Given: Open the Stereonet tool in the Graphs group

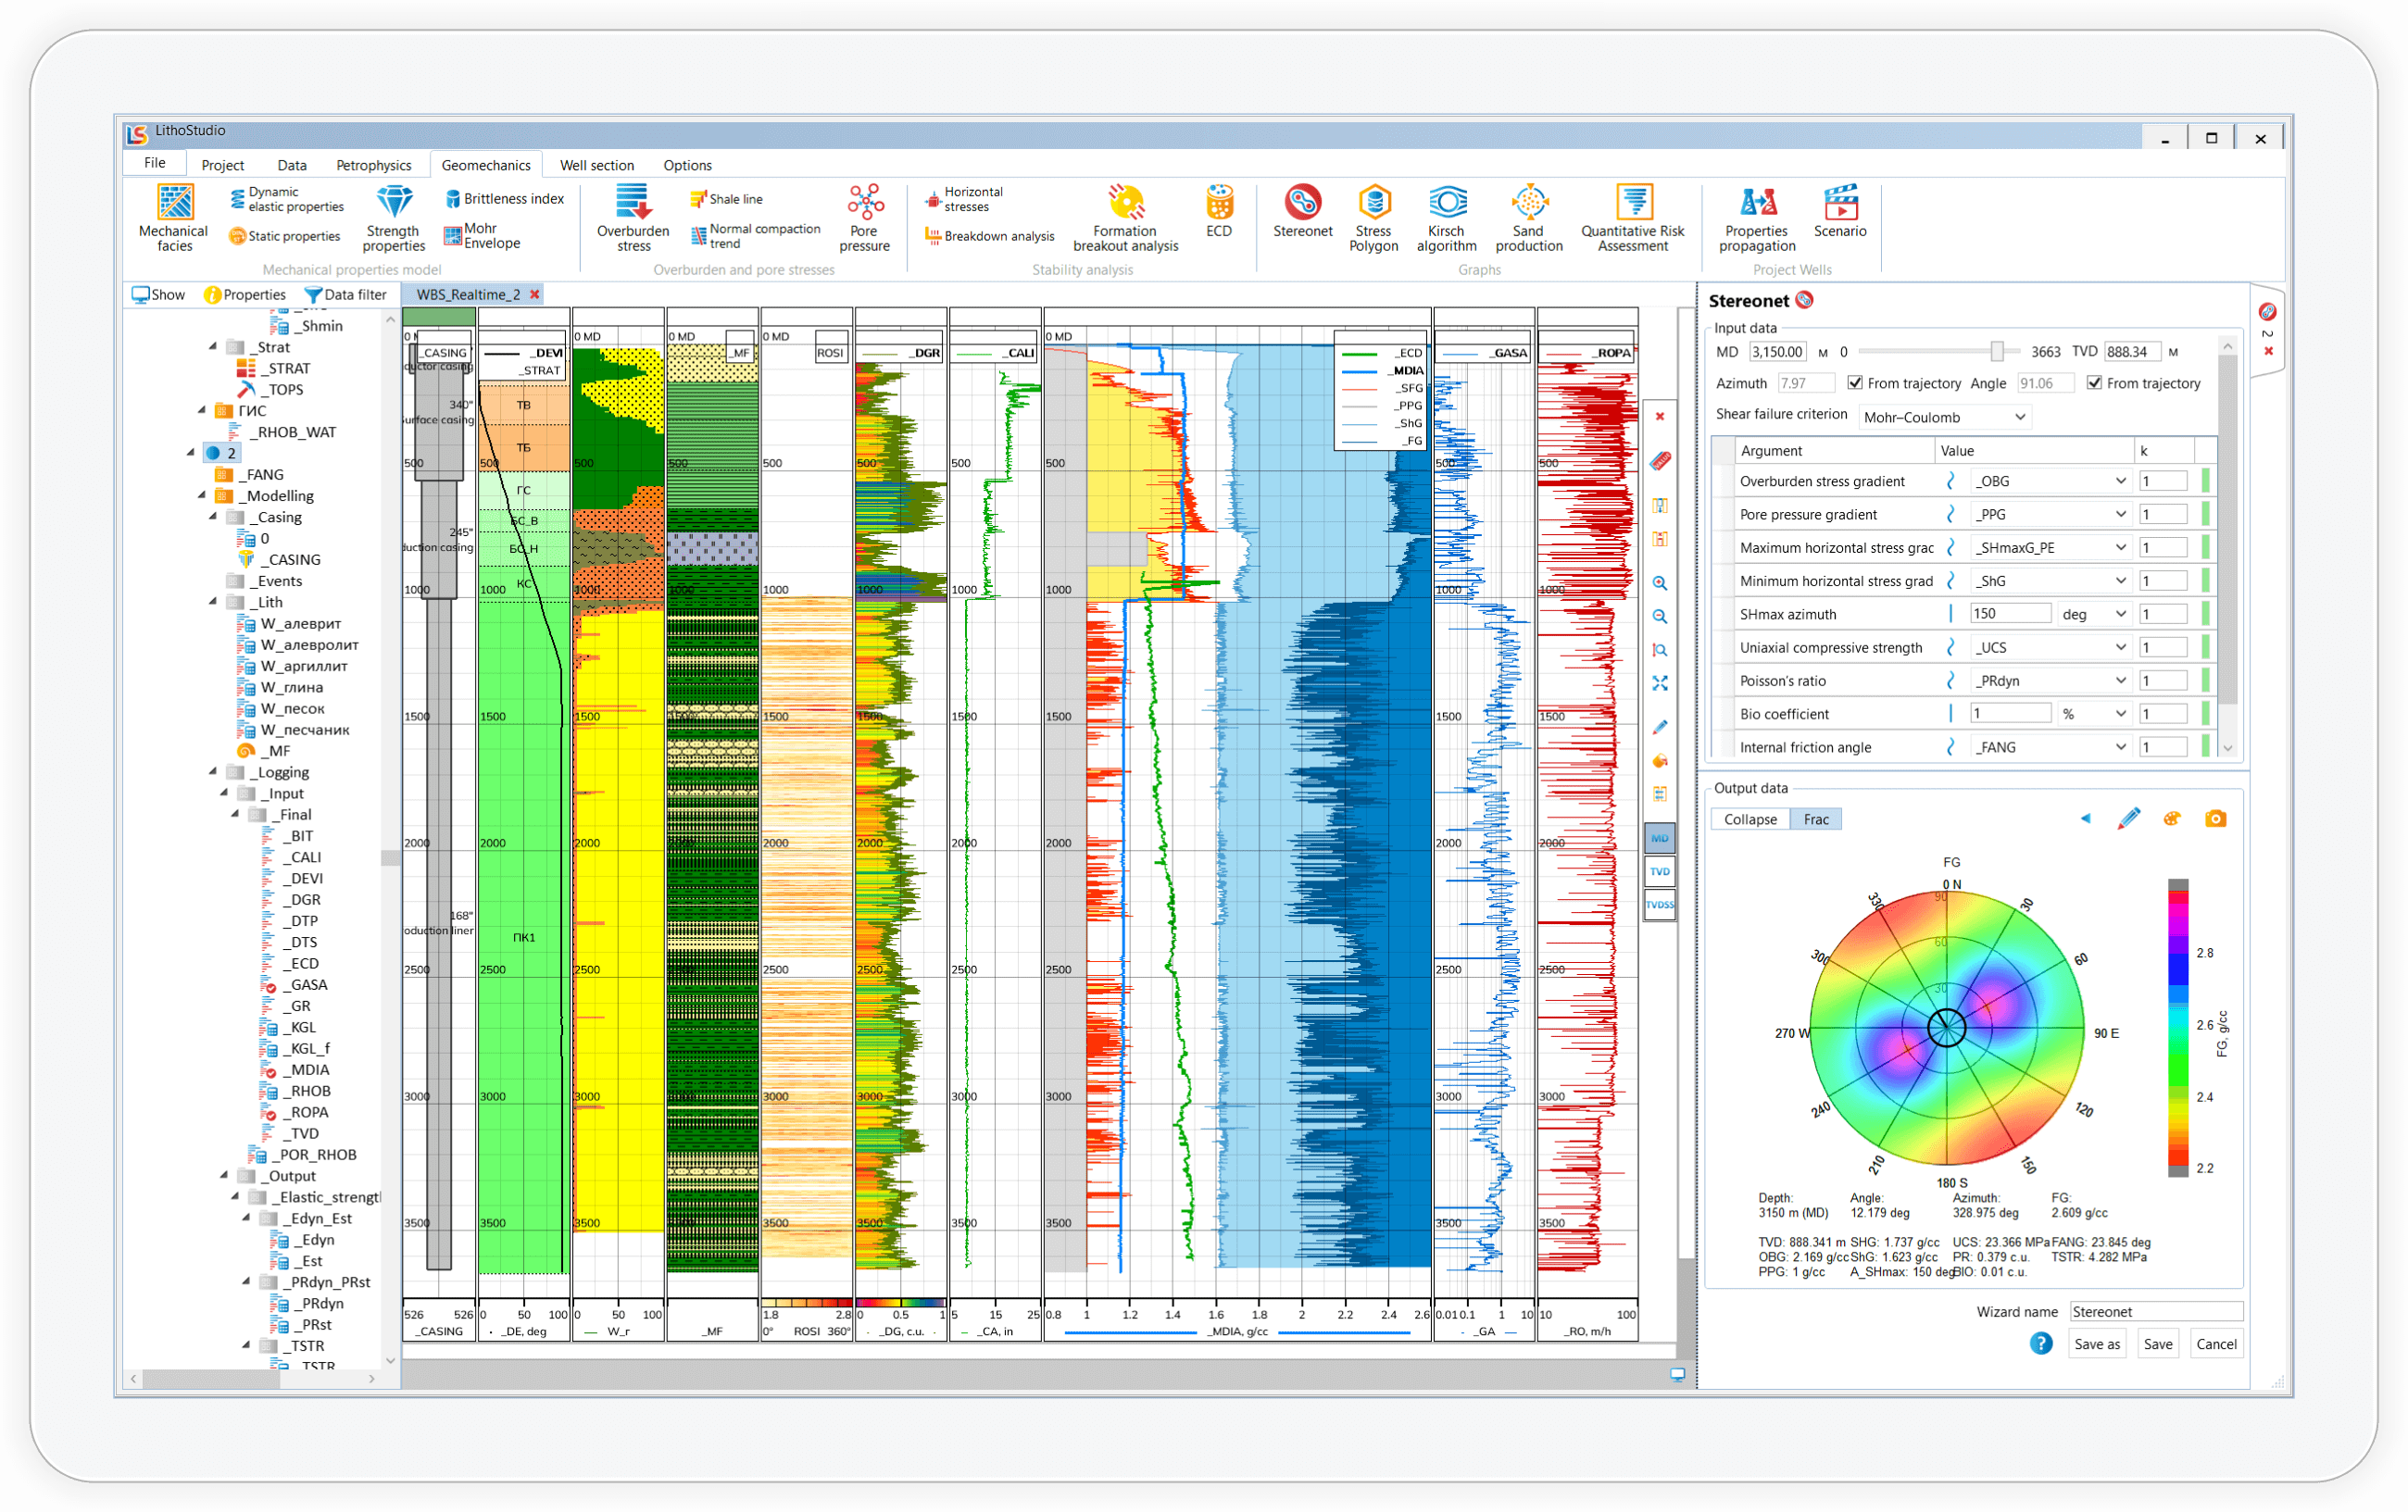Looking at the screenshot, I should click(x=1302, y=215).
